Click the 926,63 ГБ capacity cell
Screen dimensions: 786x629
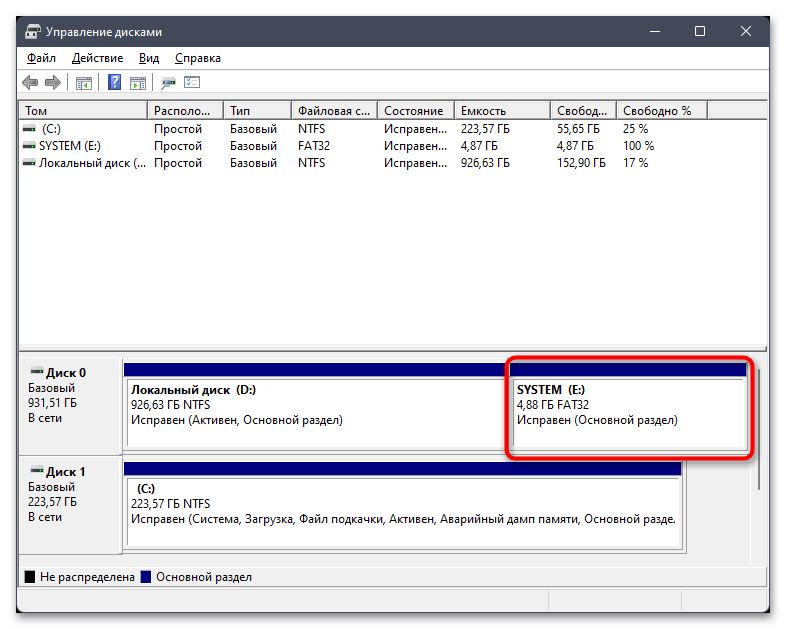485,163
